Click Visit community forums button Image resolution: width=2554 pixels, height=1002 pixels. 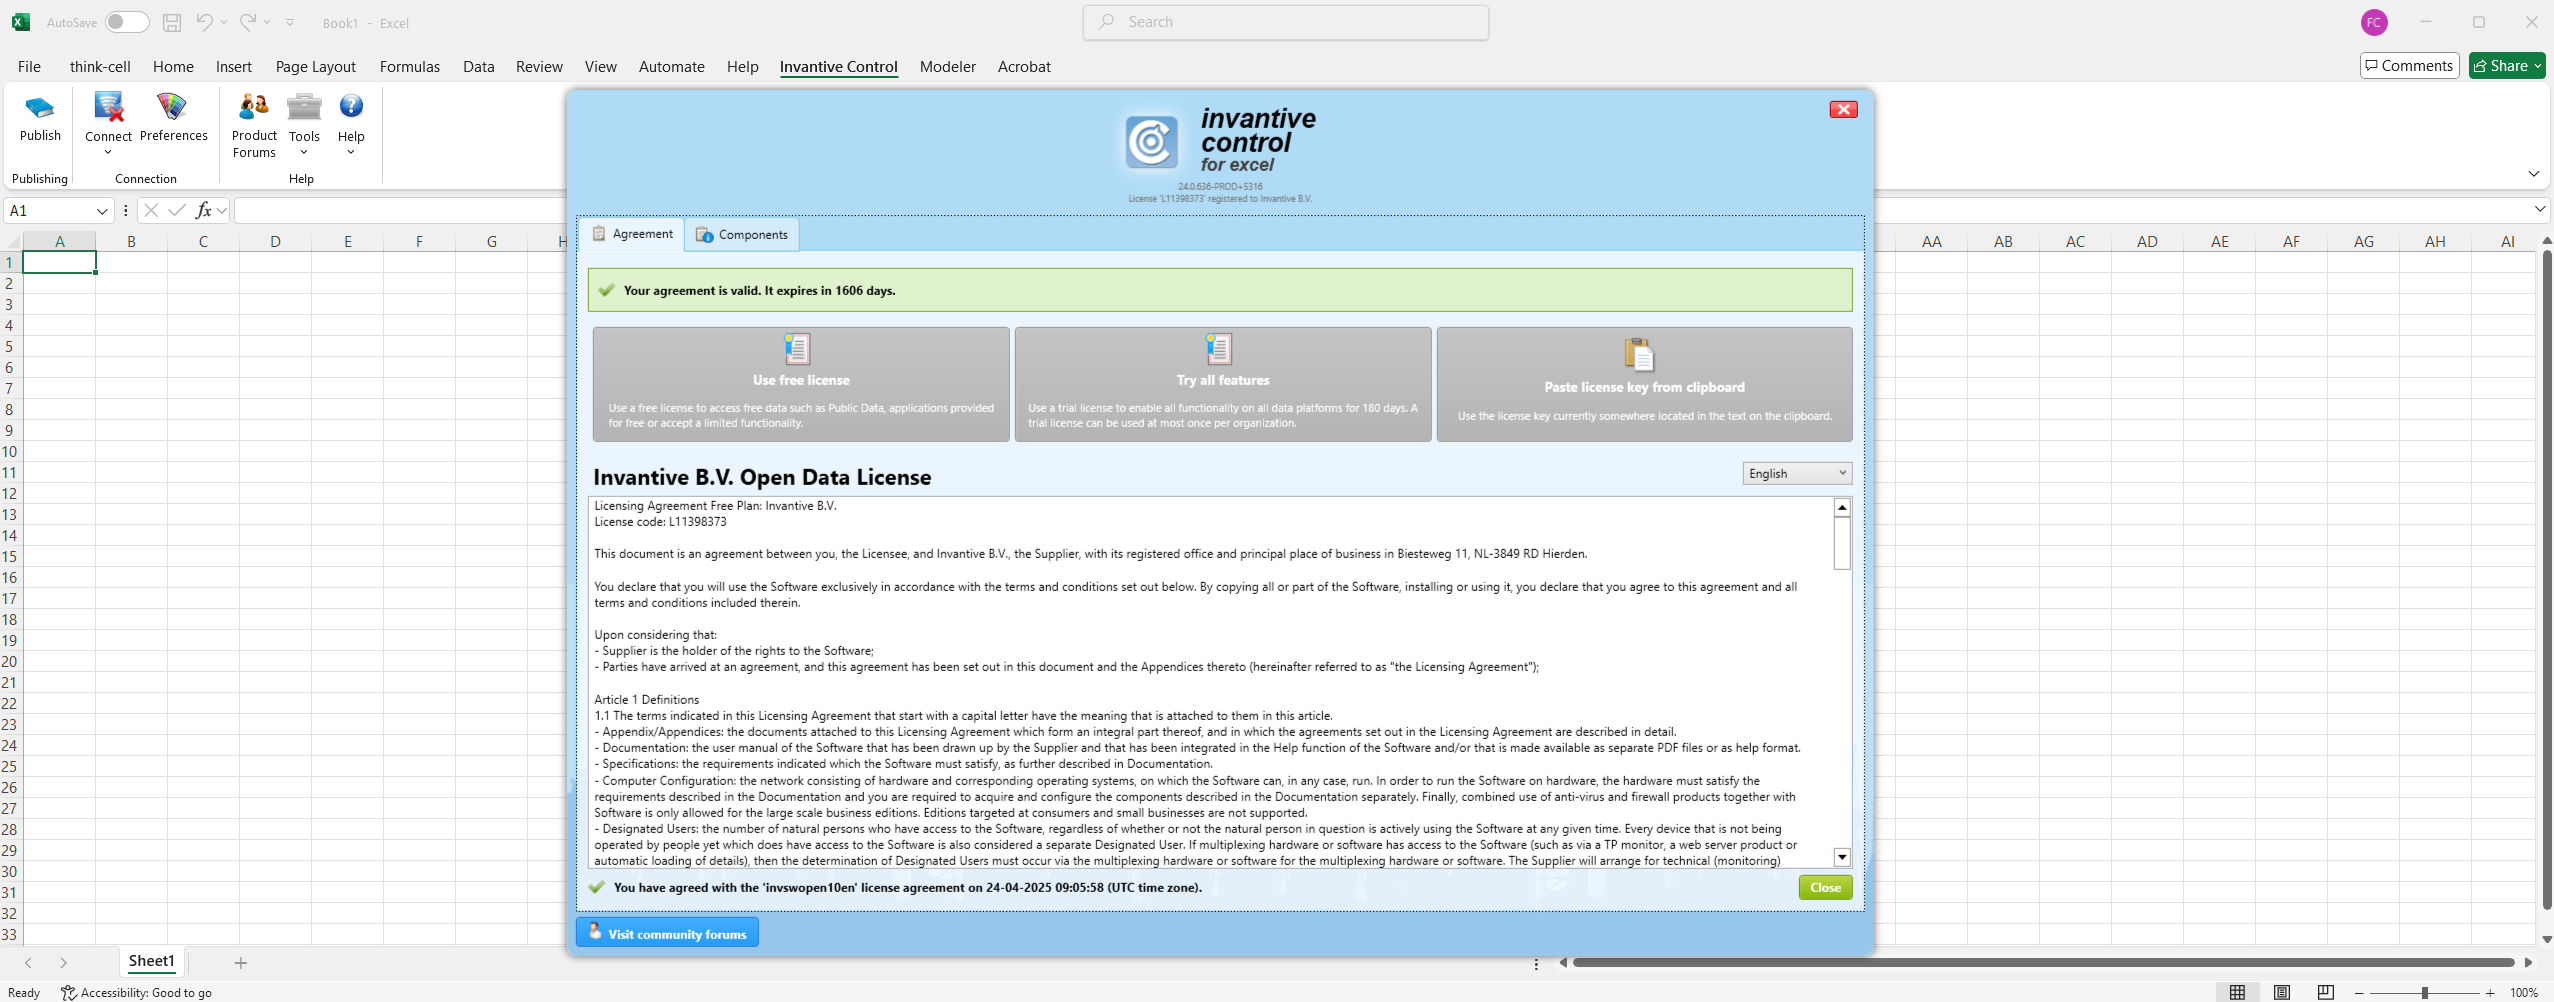tap(667, 933)
